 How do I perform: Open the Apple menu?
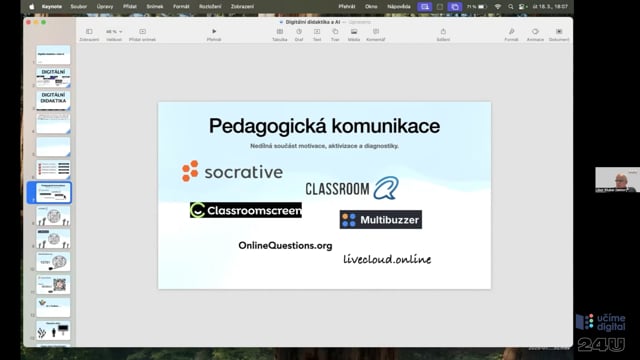31,7
